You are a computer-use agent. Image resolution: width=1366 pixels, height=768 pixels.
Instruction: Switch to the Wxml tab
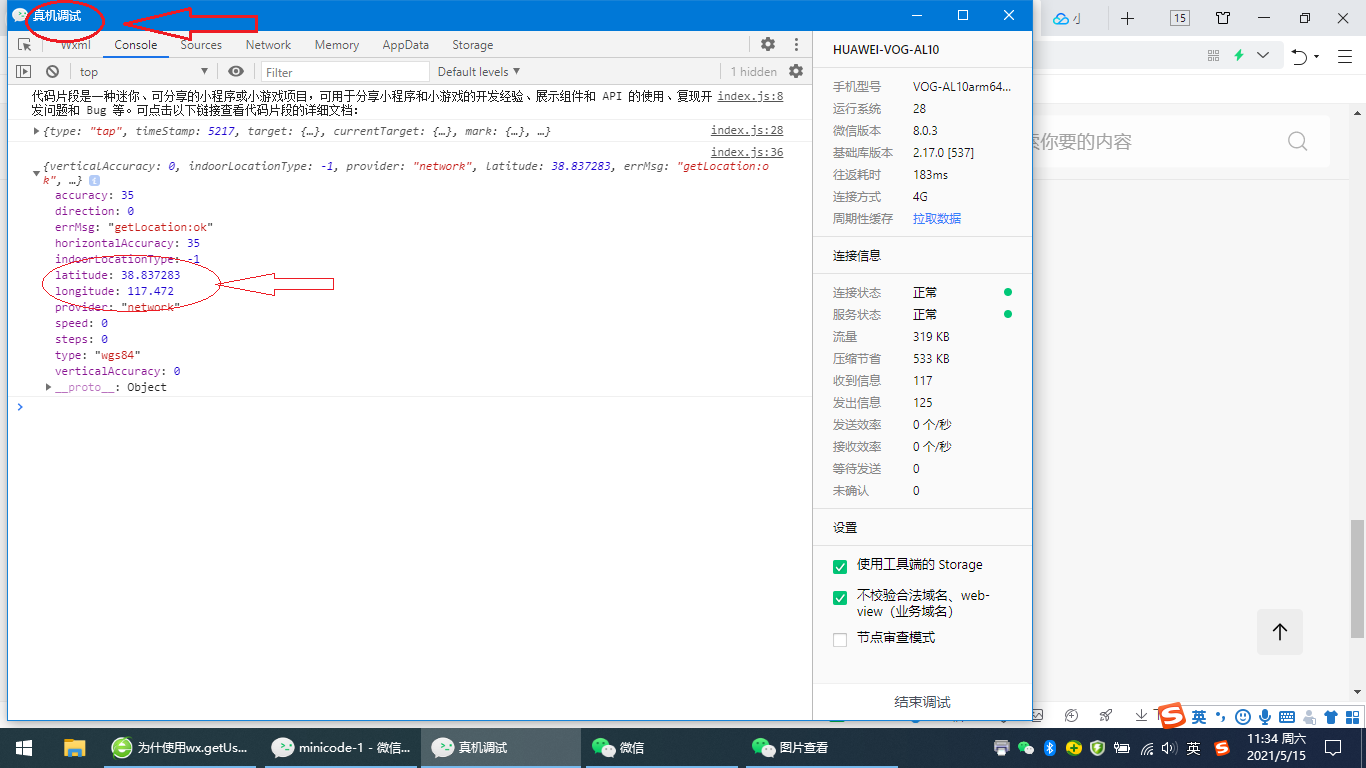75,45
